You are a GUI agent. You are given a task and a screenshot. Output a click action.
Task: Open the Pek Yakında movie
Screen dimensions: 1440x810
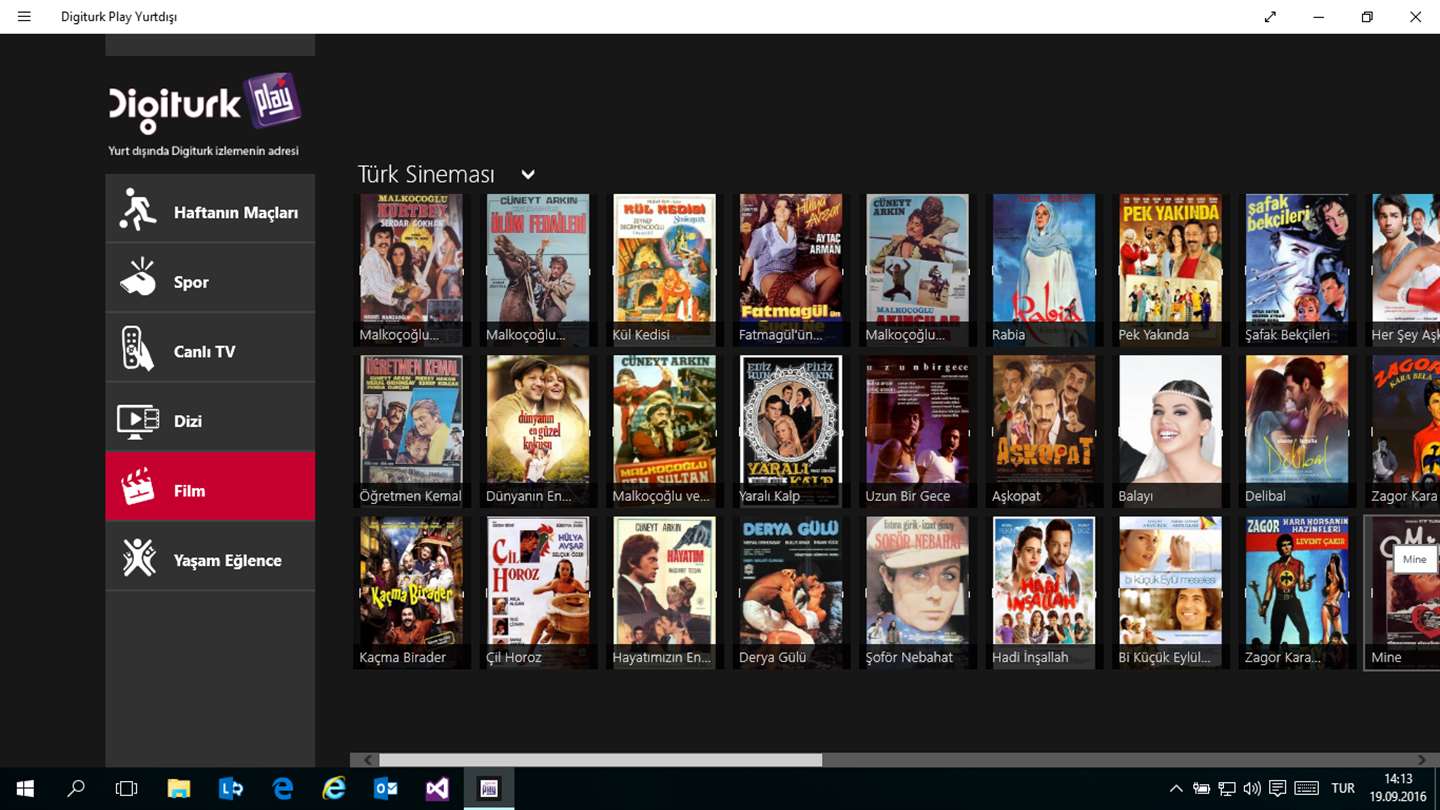(x=1170, y=270)
